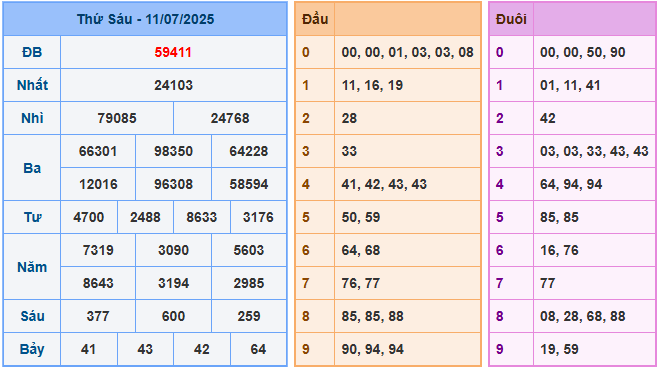Click the 'Nhì' prize label
The height and width of the screenshot is (367, 659).
32,118
